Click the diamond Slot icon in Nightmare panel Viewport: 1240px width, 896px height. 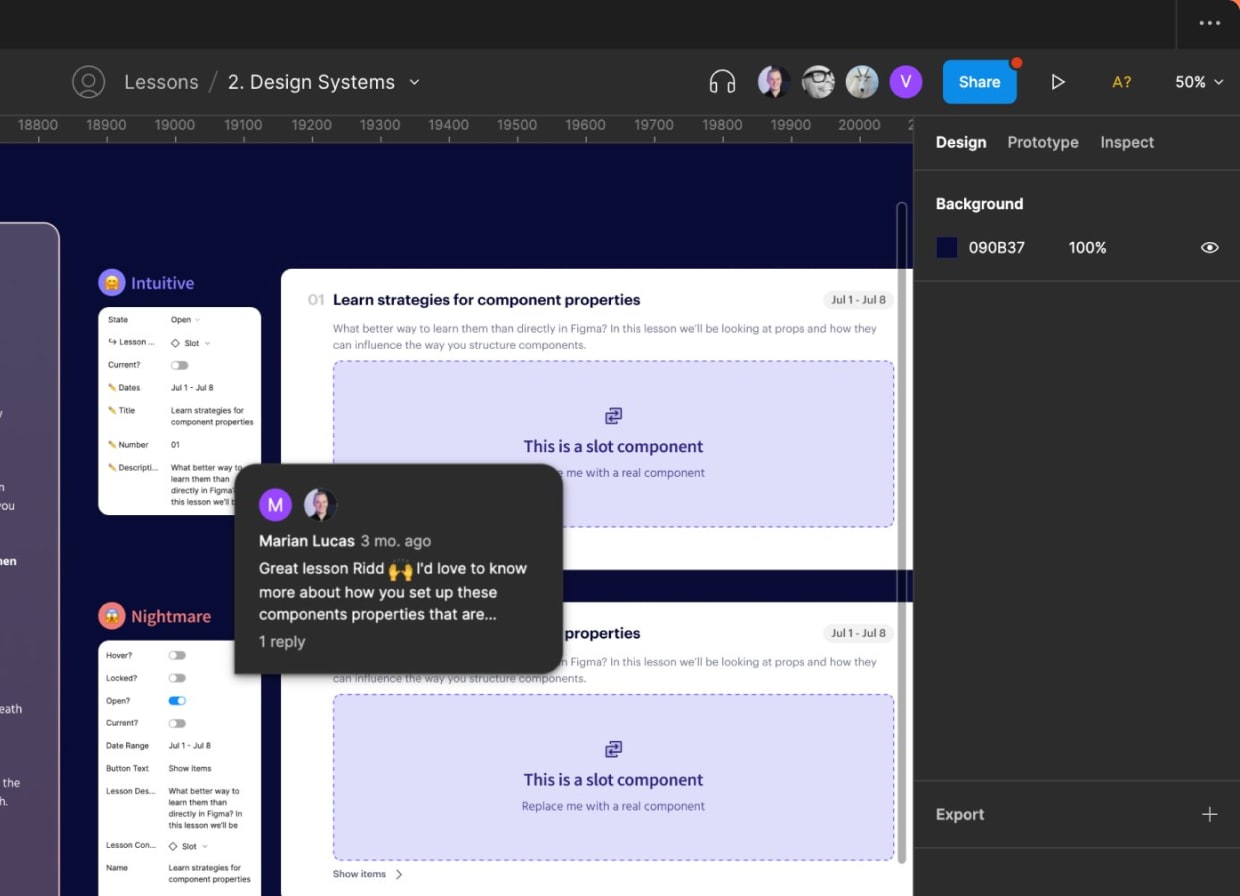tap(173, 846)
